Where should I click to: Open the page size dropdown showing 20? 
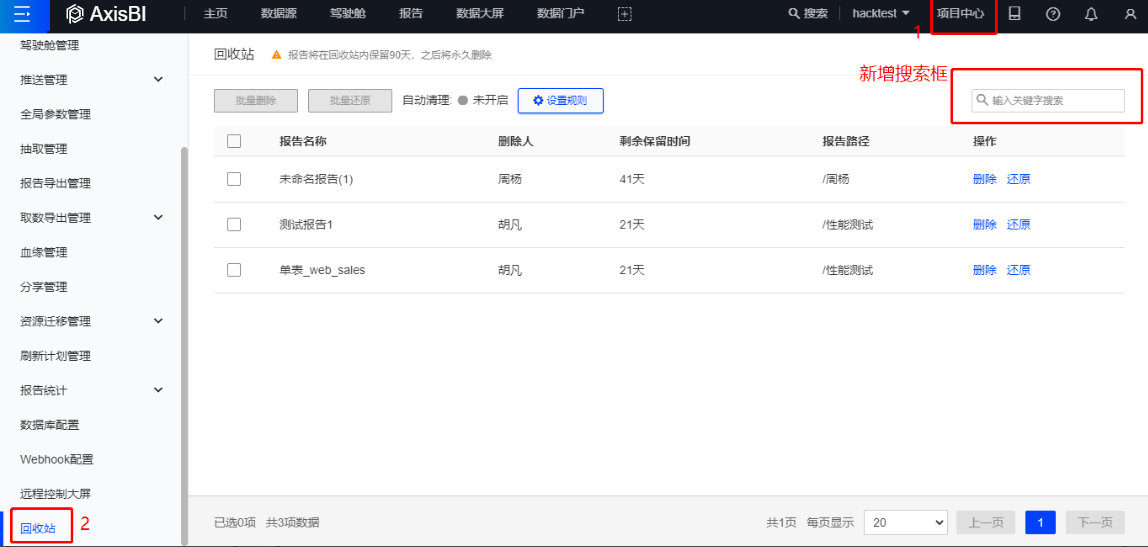click(904, 522)
